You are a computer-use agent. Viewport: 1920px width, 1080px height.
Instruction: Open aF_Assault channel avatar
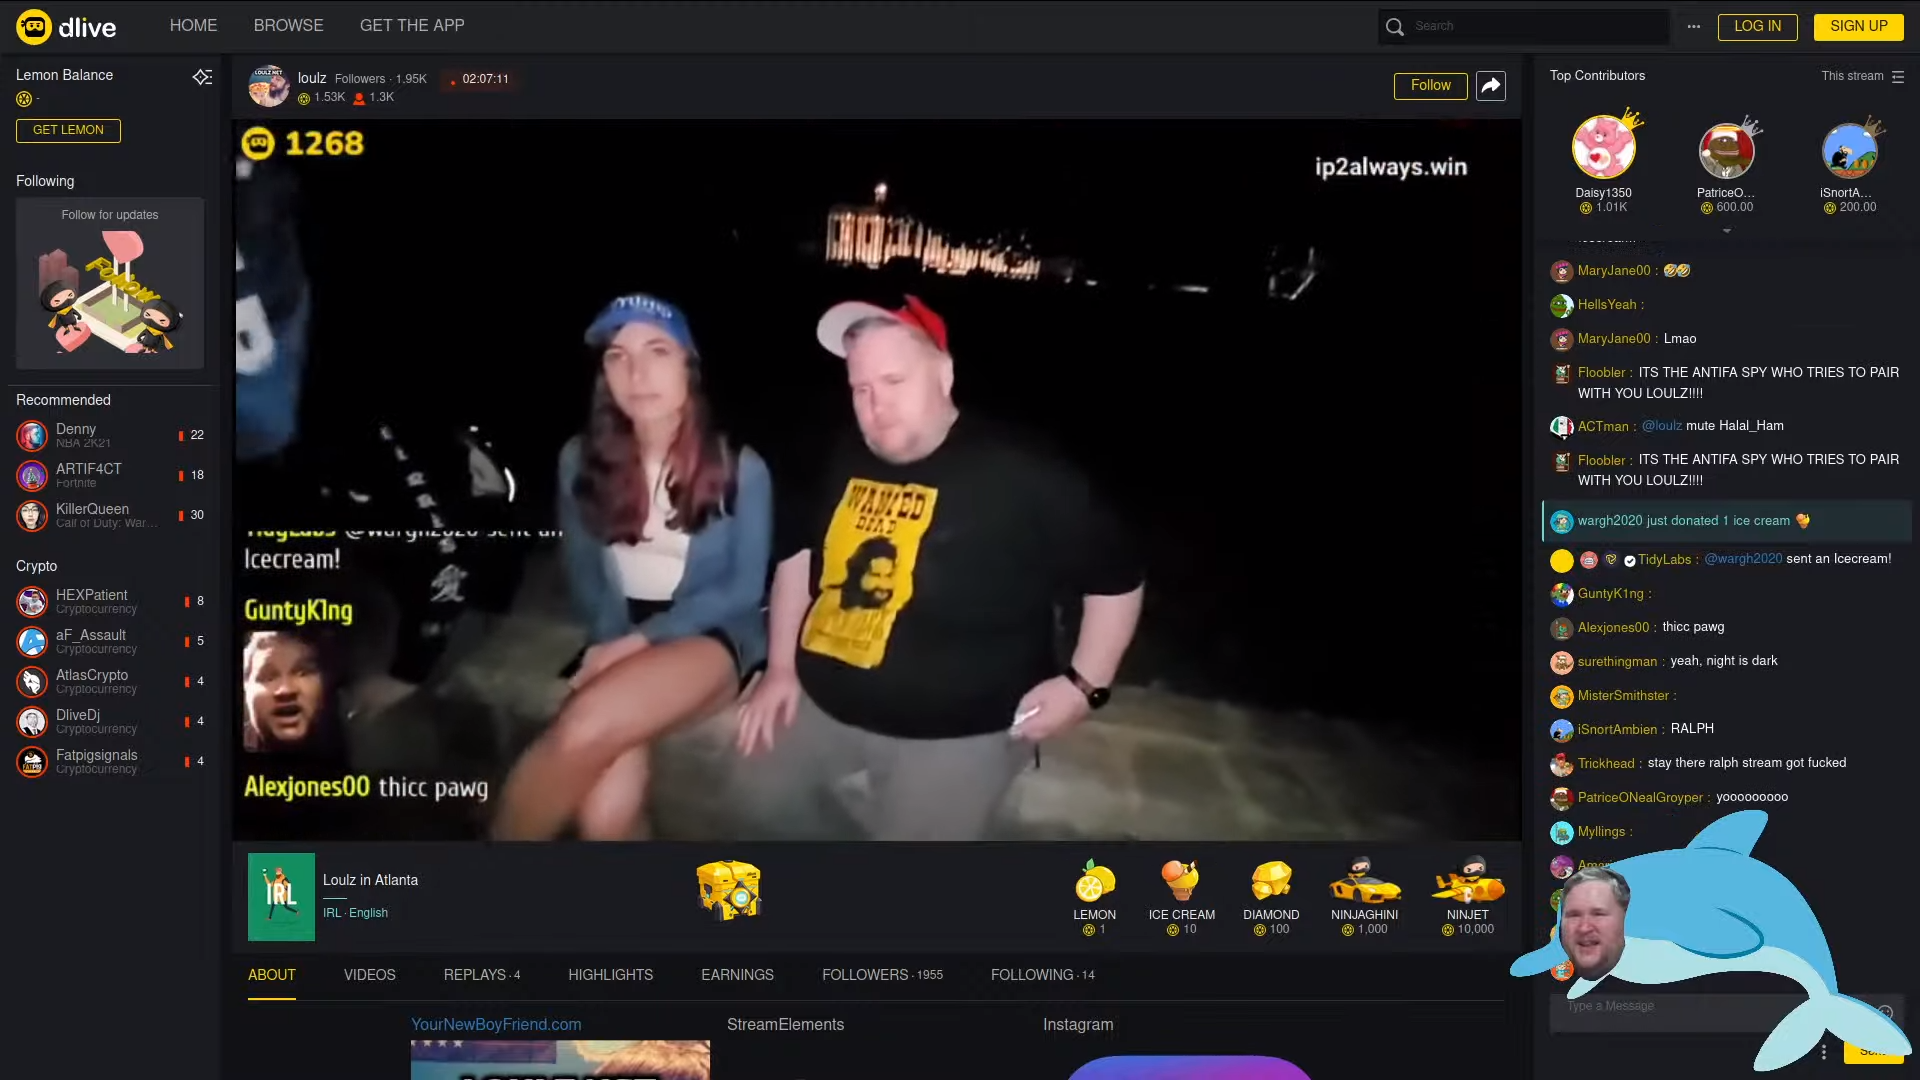(x=32, y=641)
